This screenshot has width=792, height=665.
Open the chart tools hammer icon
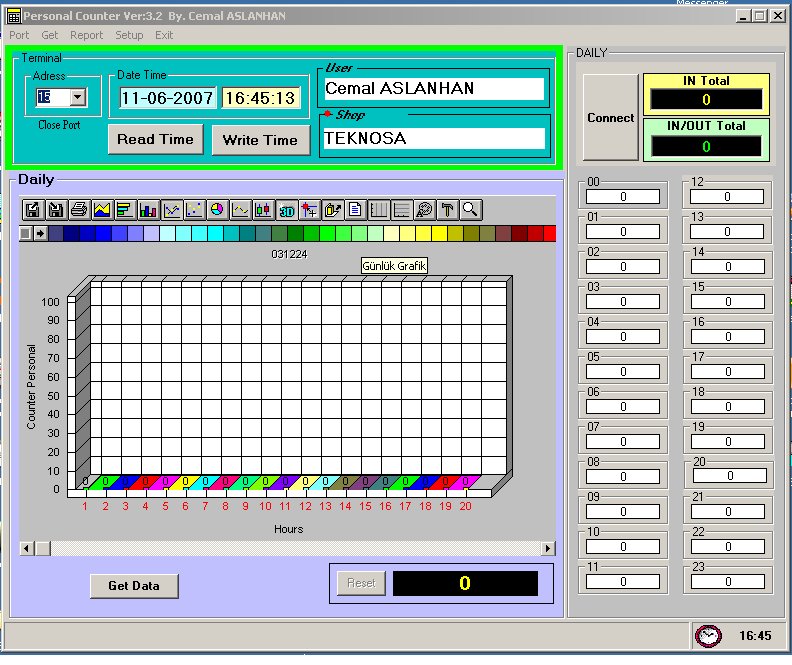(x=448, y=210)
